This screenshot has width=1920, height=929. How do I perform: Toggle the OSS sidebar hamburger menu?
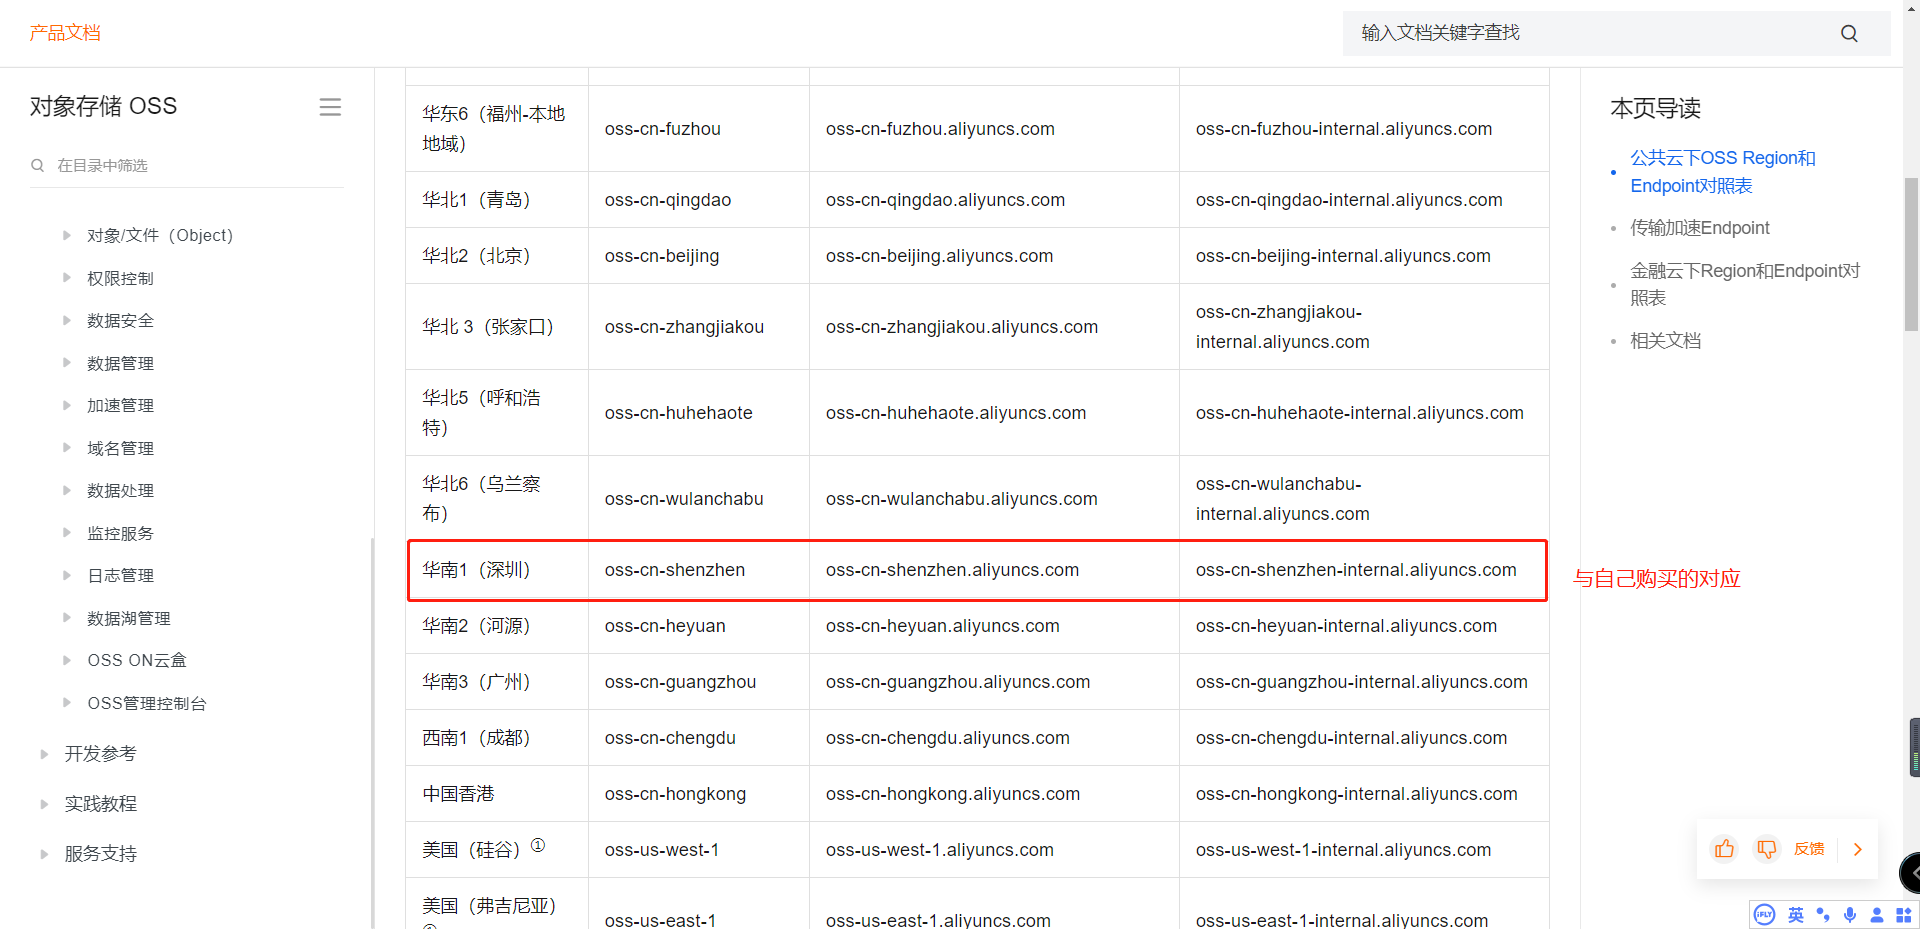click(x=330, y=107)
